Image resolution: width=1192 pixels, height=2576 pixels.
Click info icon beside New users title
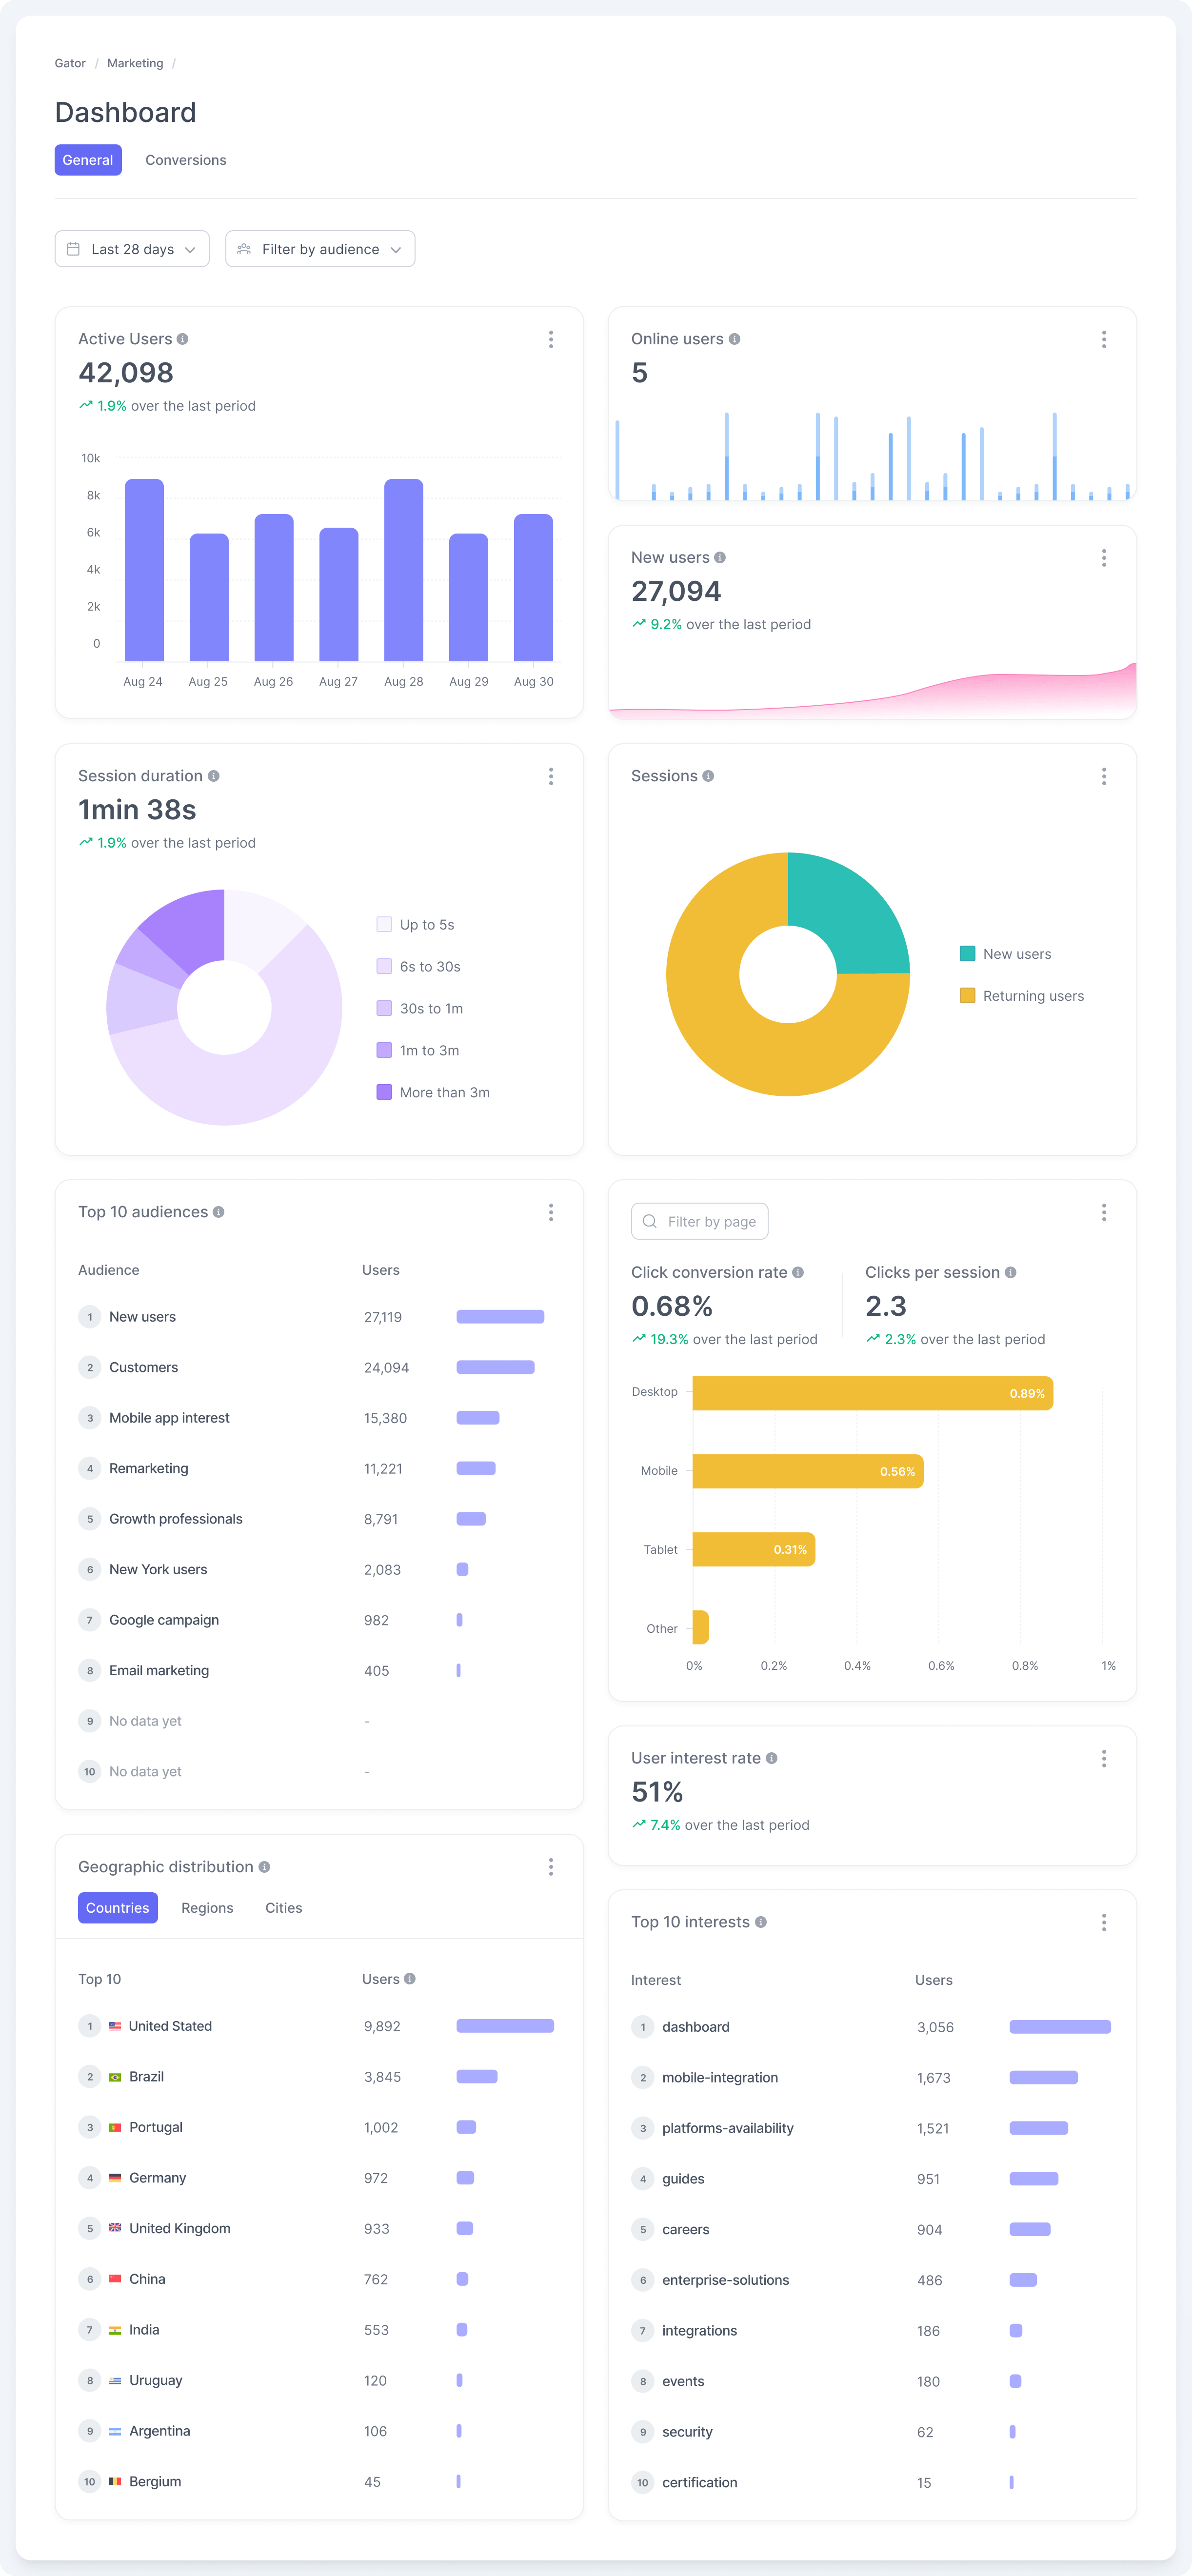720,558
